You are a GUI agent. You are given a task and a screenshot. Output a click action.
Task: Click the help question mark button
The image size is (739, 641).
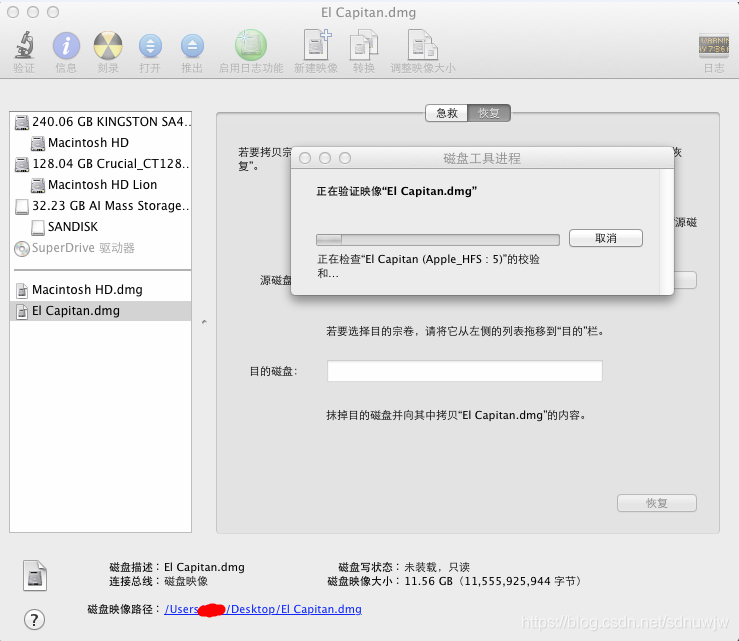click(34, 619)
